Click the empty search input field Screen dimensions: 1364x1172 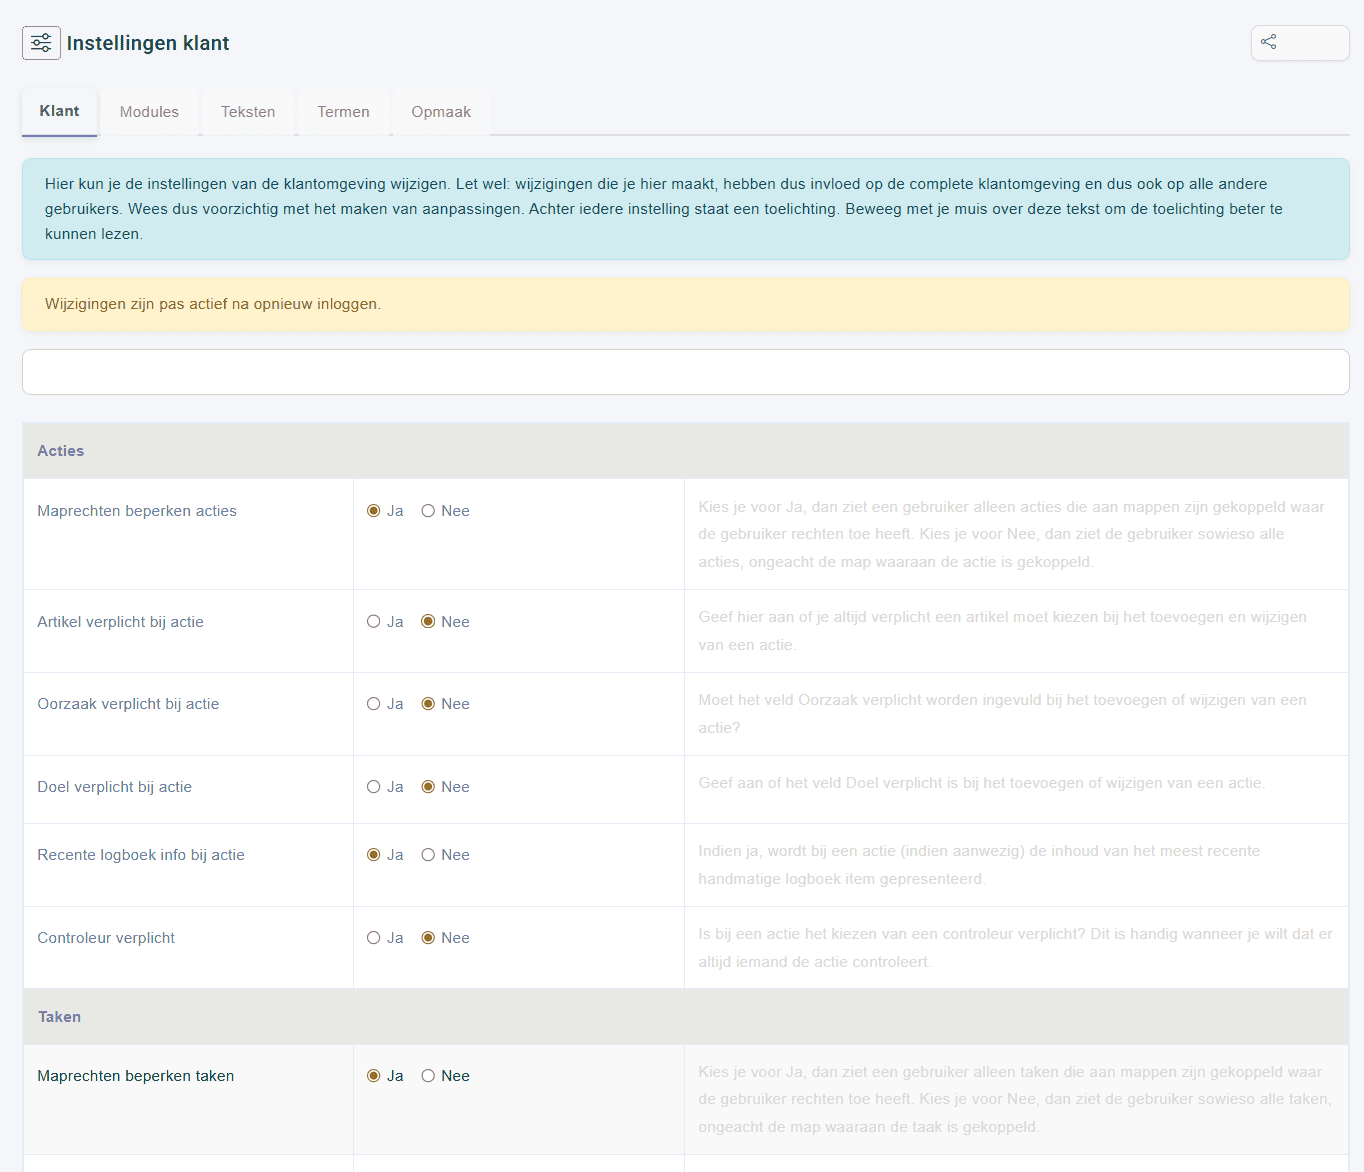click(x=686, y=372)
